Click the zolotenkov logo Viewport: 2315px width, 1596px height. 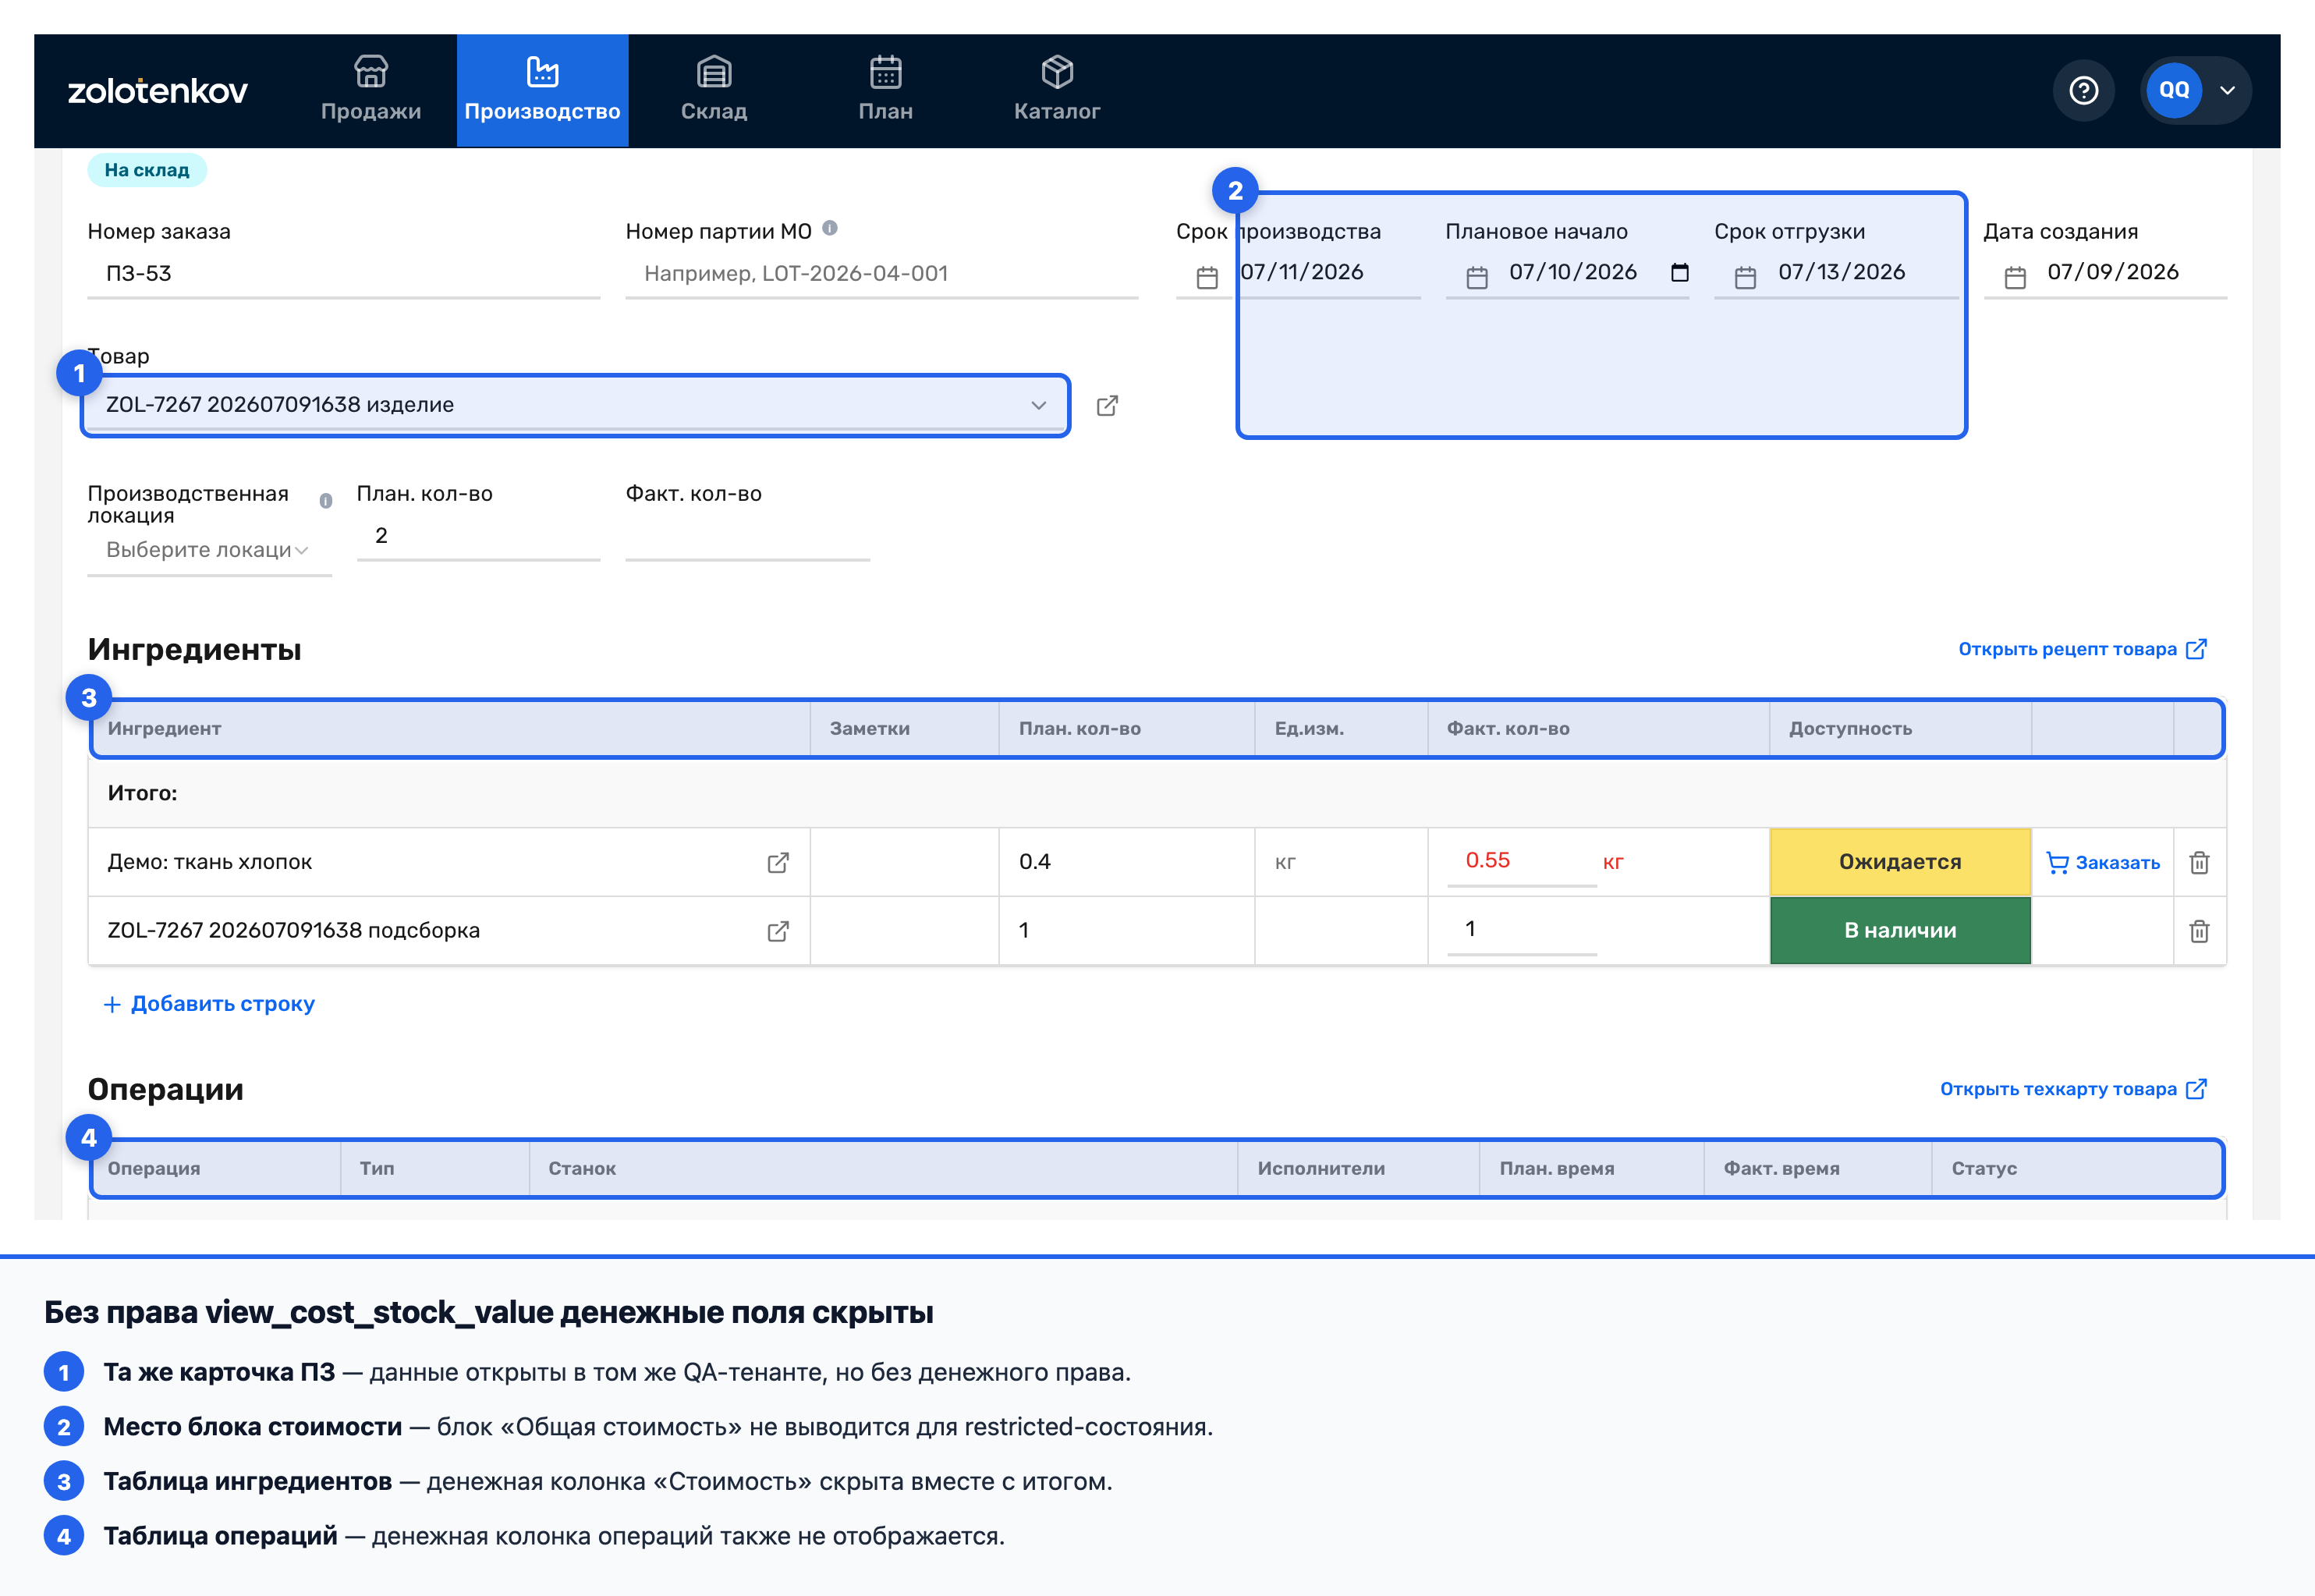coord(157,91)
